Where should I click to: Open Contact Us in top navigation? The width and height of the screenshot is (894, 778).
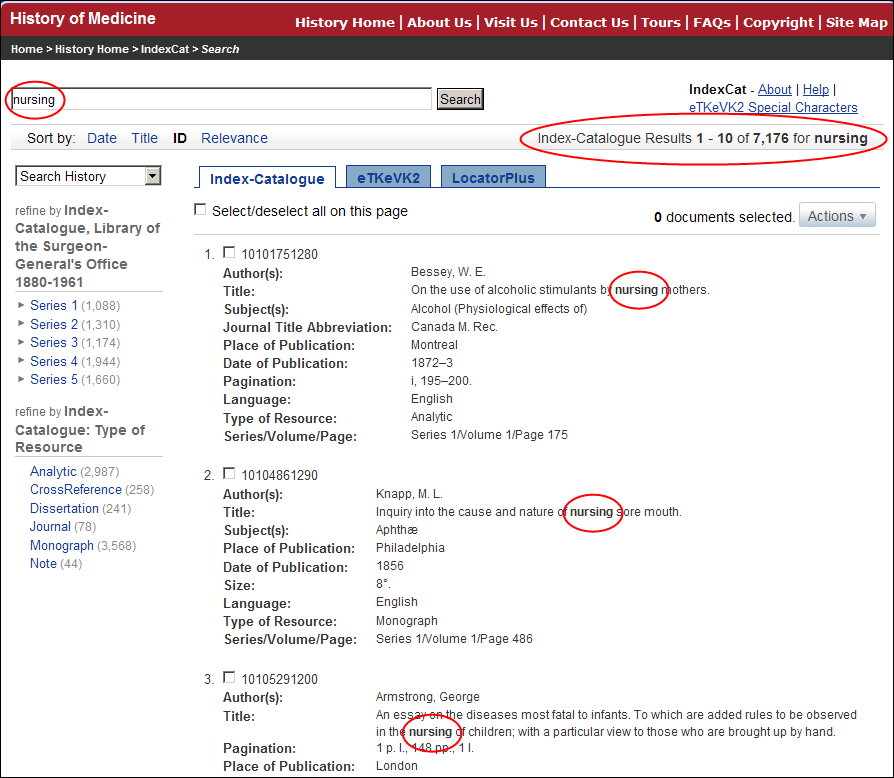[x=589, y=22]
